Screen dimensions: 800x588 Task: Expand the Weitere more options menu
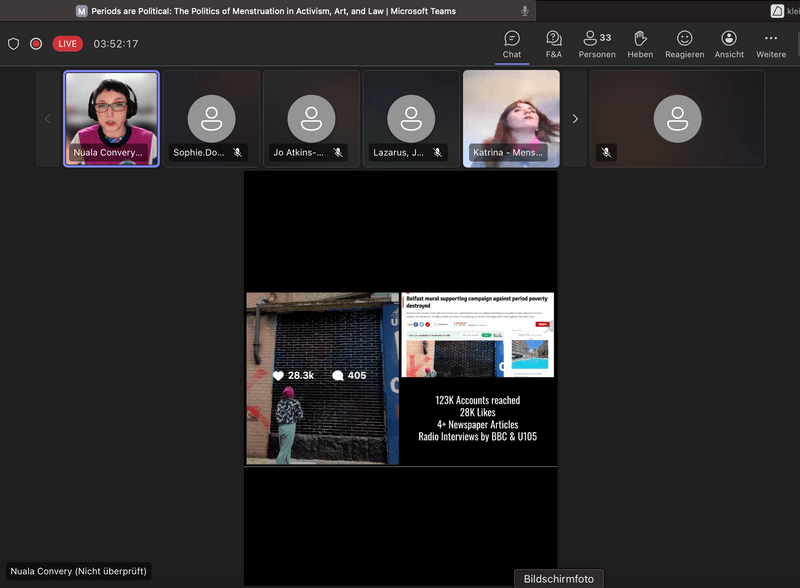point(771,44)
